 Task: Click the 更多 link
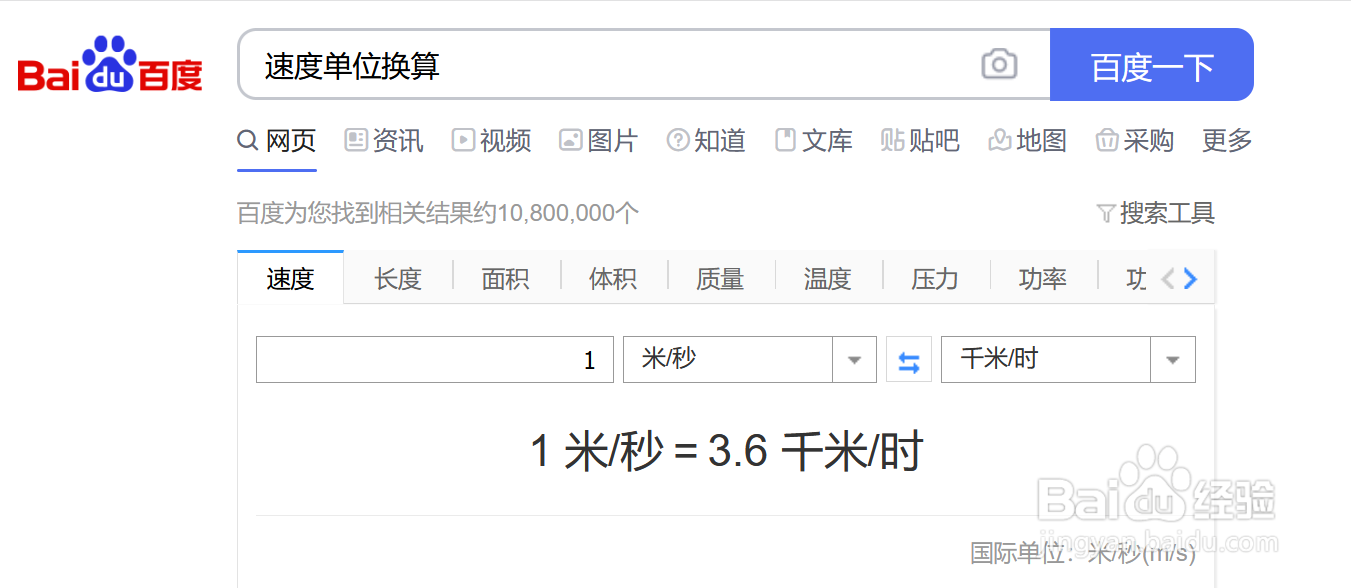[x=1227, y=141]
